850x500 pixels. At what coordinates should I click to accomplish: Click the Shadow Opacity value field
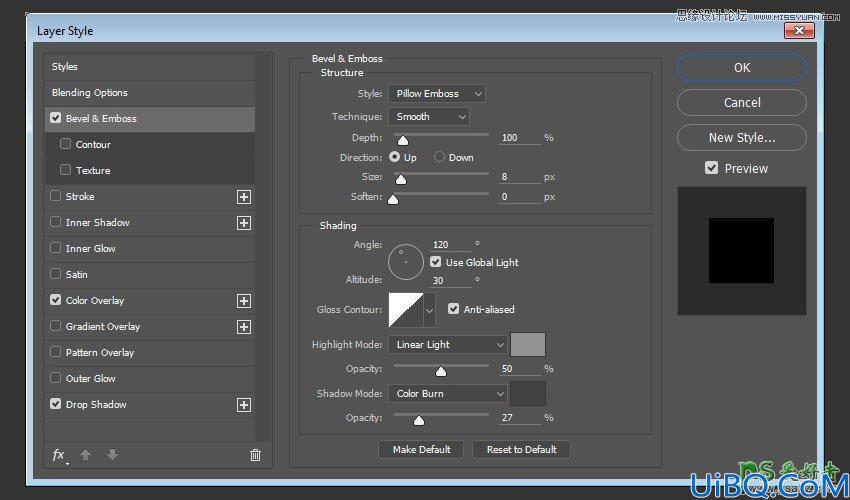point(519,418)
